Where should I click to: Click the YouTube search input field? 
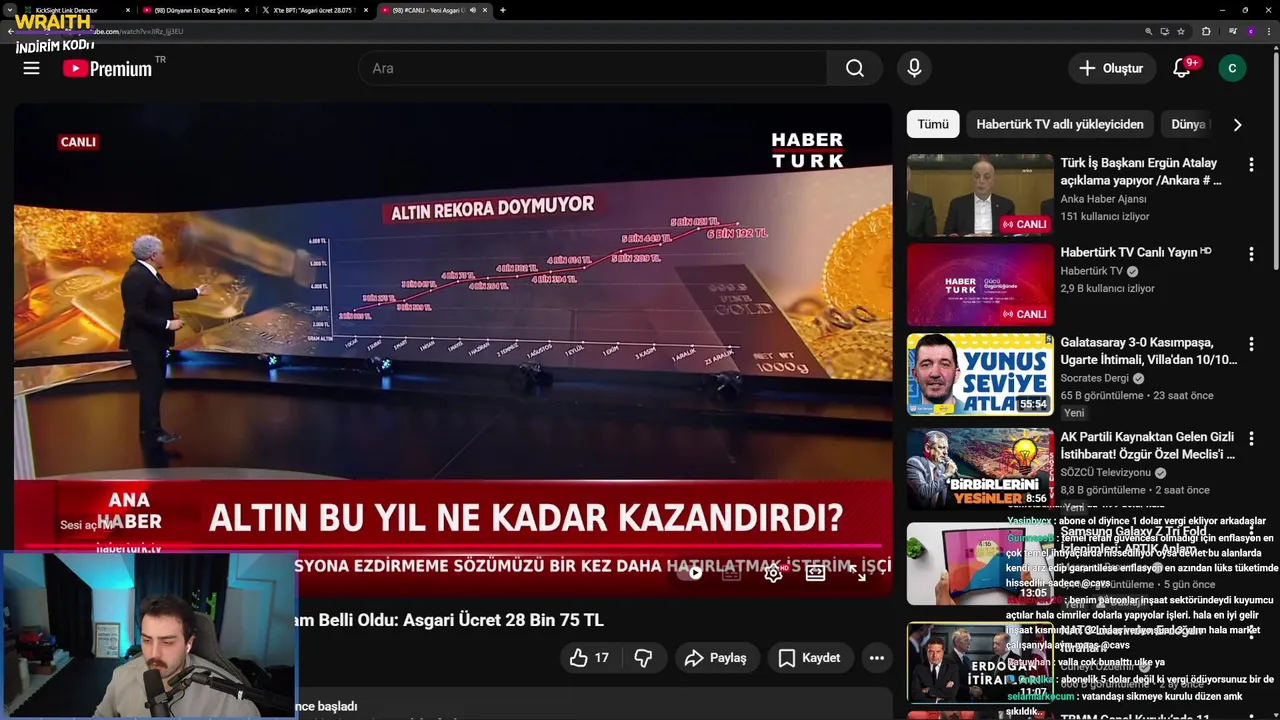592,68
